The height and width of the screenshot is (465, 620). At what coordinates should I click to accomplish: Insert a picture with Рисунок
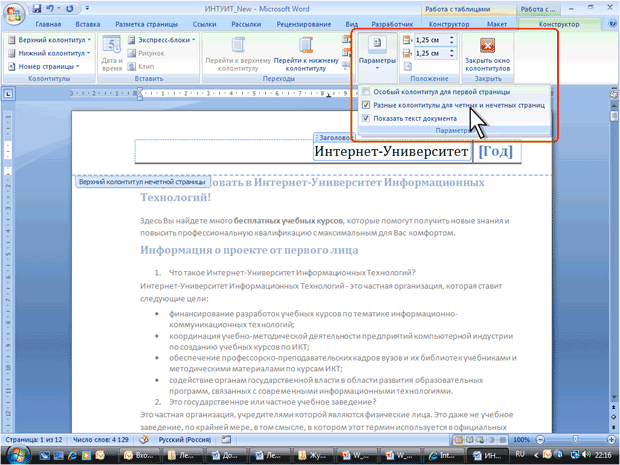[x=146, y=53]
